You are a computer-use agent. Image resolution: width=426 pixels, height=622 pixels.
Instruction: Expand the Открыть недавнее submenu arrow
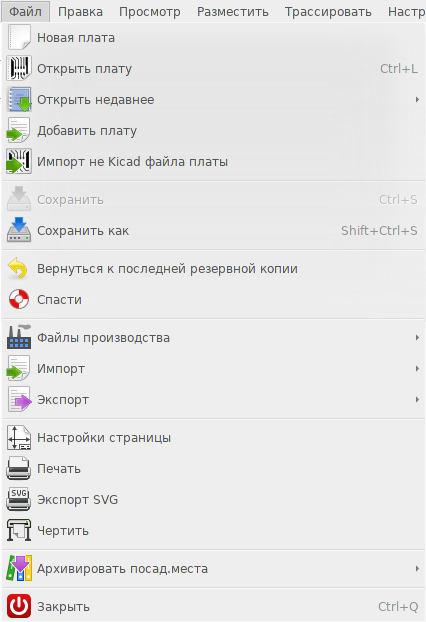click(417, 100)
